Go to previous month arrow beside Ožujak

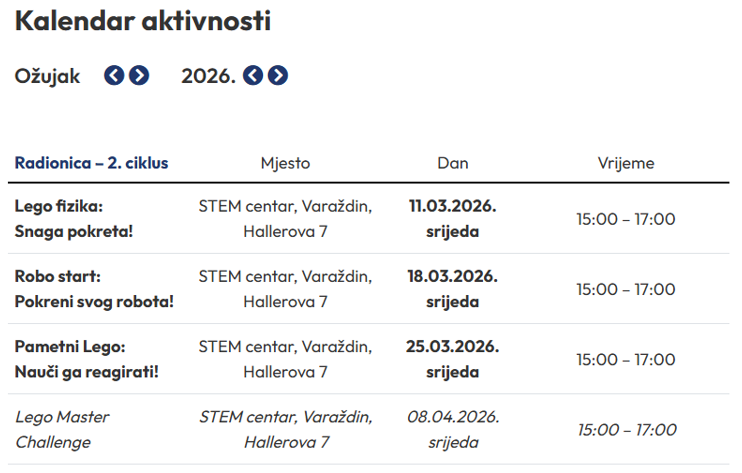coord(115,75)
